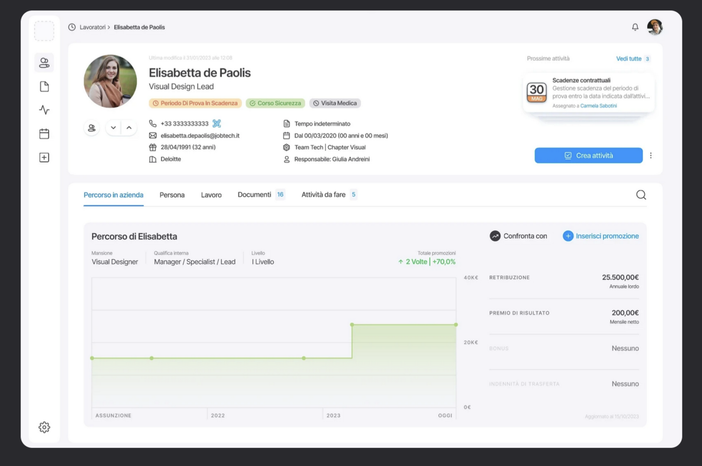Open the documents icon in sidebar
The image size is (702, 466).
click(x=44, y=87)
